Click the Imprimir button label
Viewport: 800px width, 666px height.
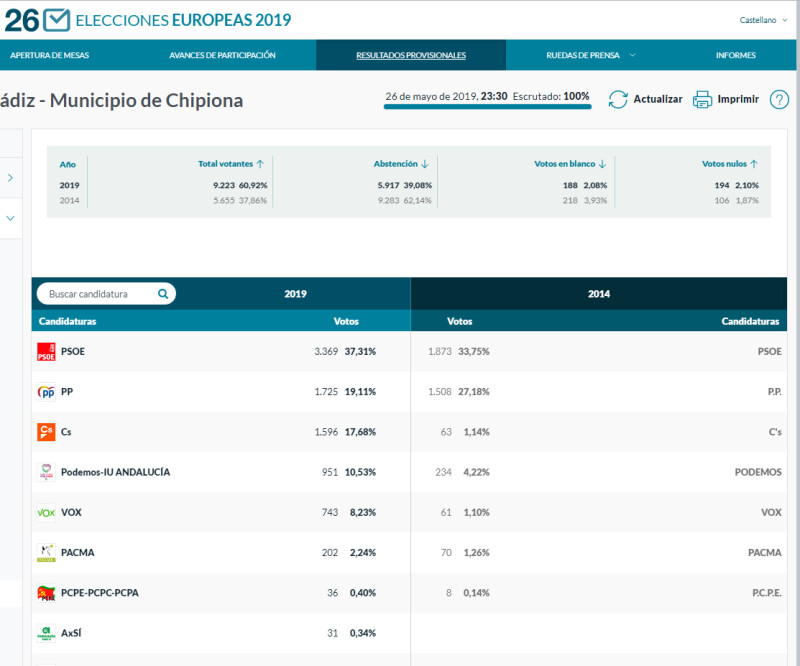(x=738, y=99)
